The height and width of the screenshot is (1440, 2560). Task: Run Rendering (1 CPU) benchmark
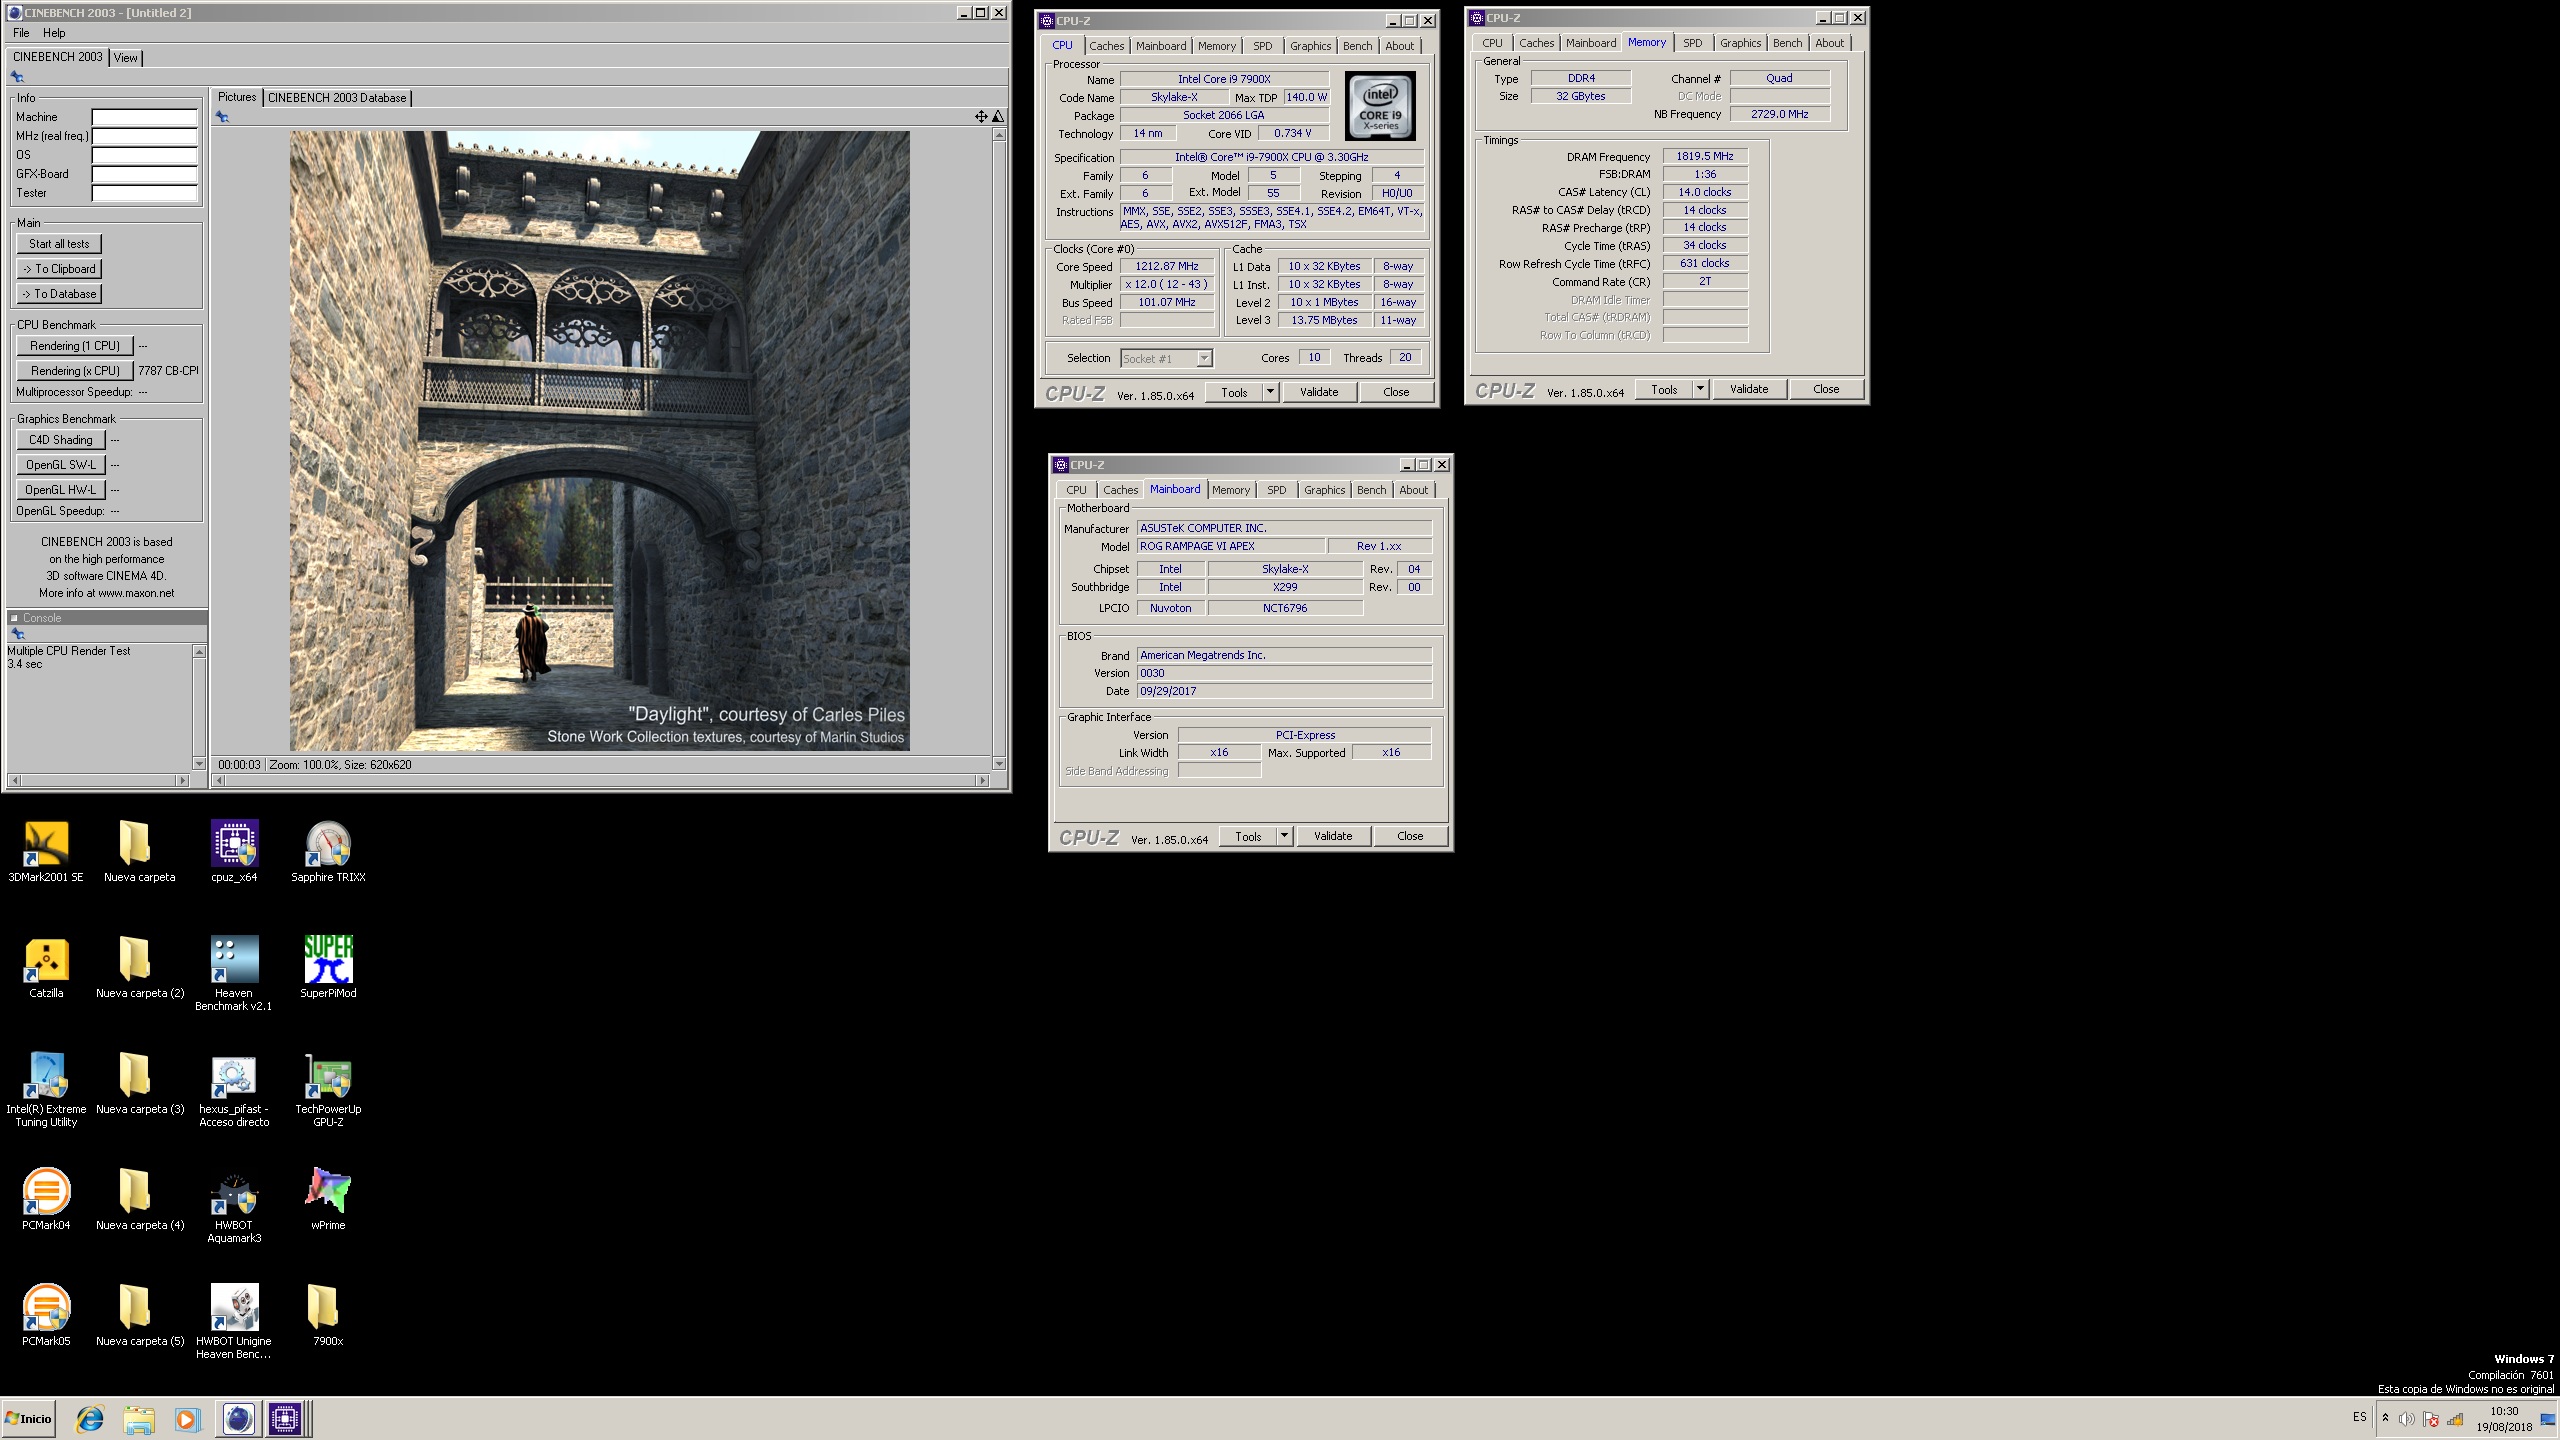75,346
